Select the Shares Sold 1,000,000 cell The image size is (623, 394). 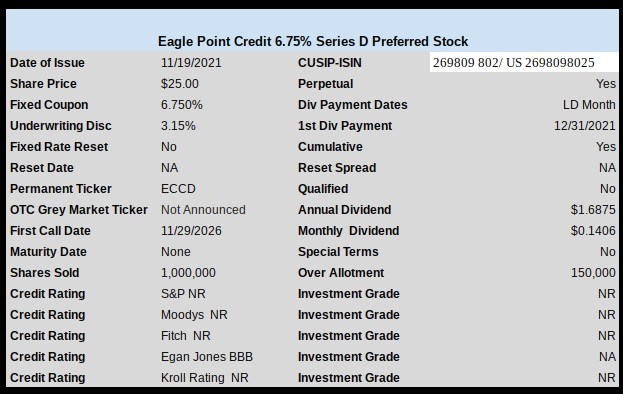click(x=188, y=273)
